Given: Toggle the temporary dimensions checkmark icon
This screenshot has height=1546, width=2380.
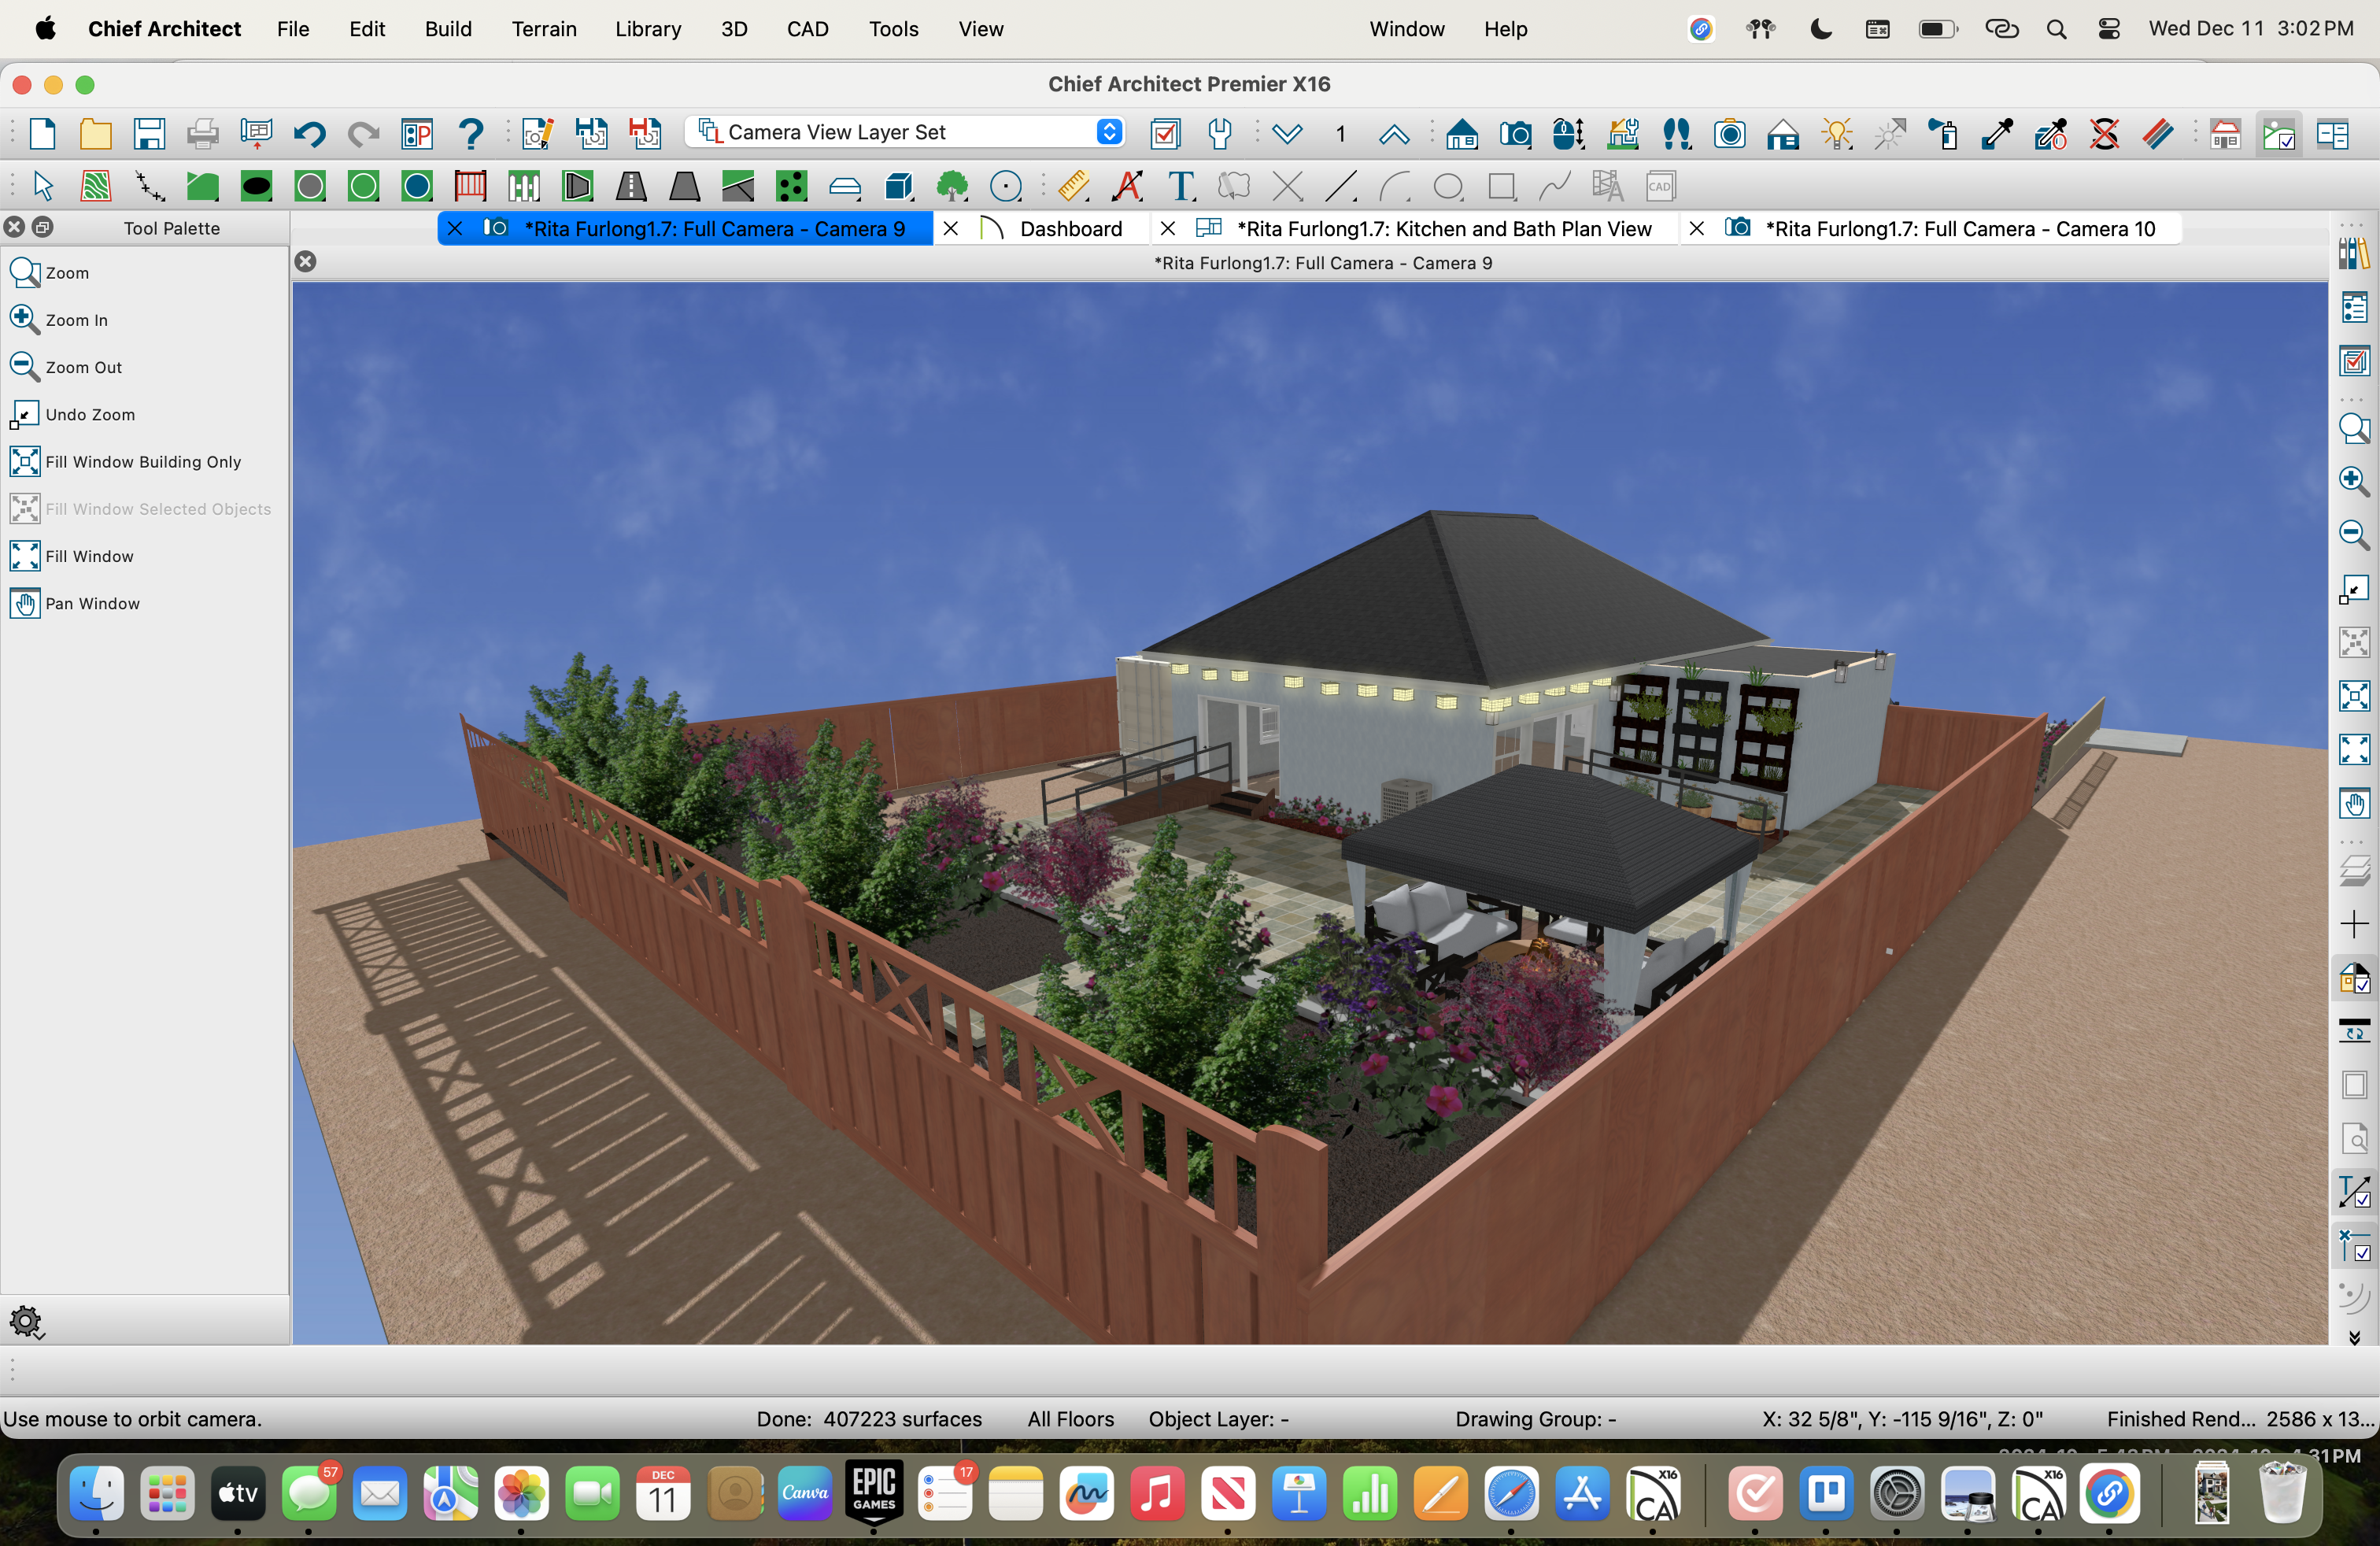Looking at the screenshot, I should pyautogui.click(x=2354, y=1246).
